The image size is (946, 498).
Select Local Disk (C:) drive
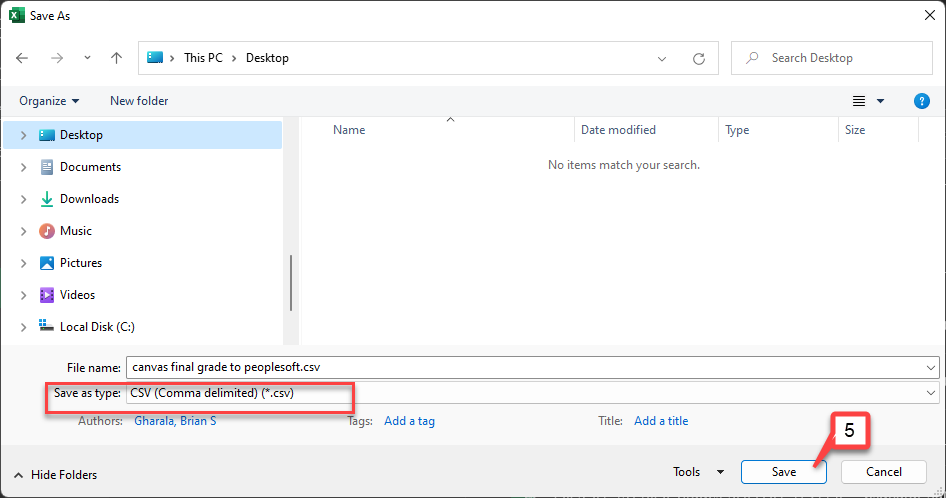(97, 327)
